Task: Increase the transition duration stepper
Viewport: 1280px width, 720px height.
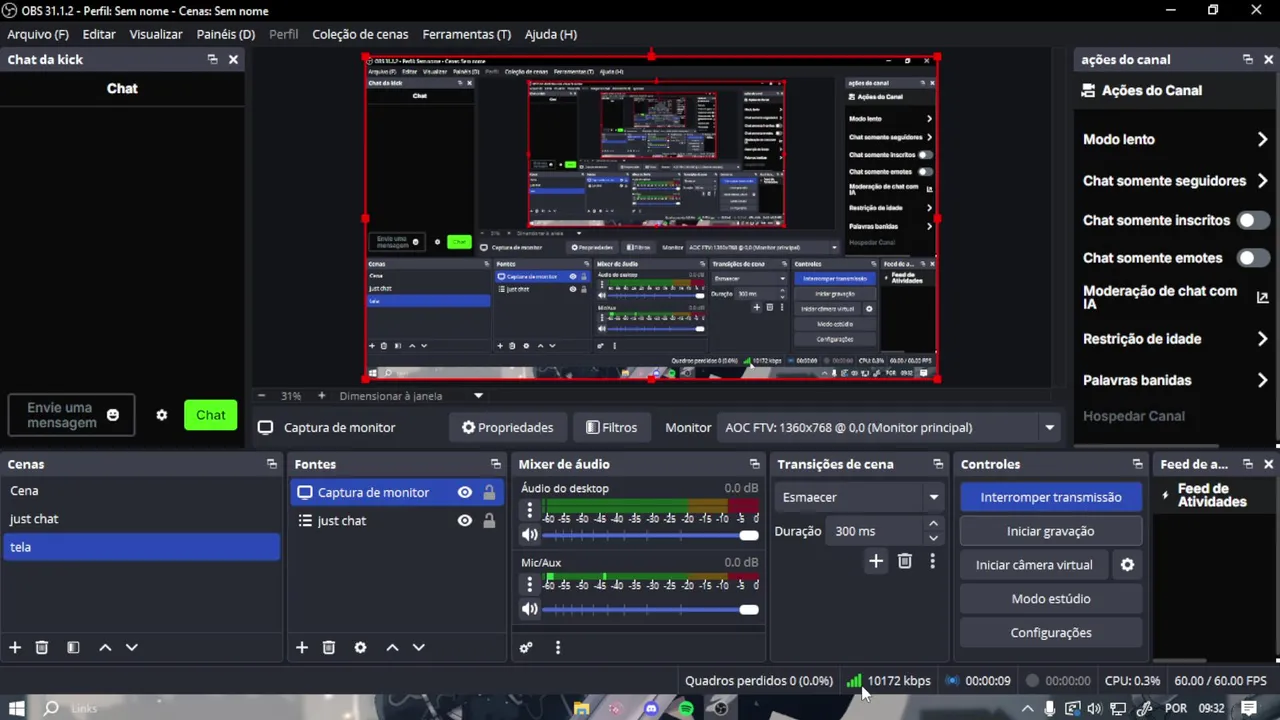Action: (933, 524)
